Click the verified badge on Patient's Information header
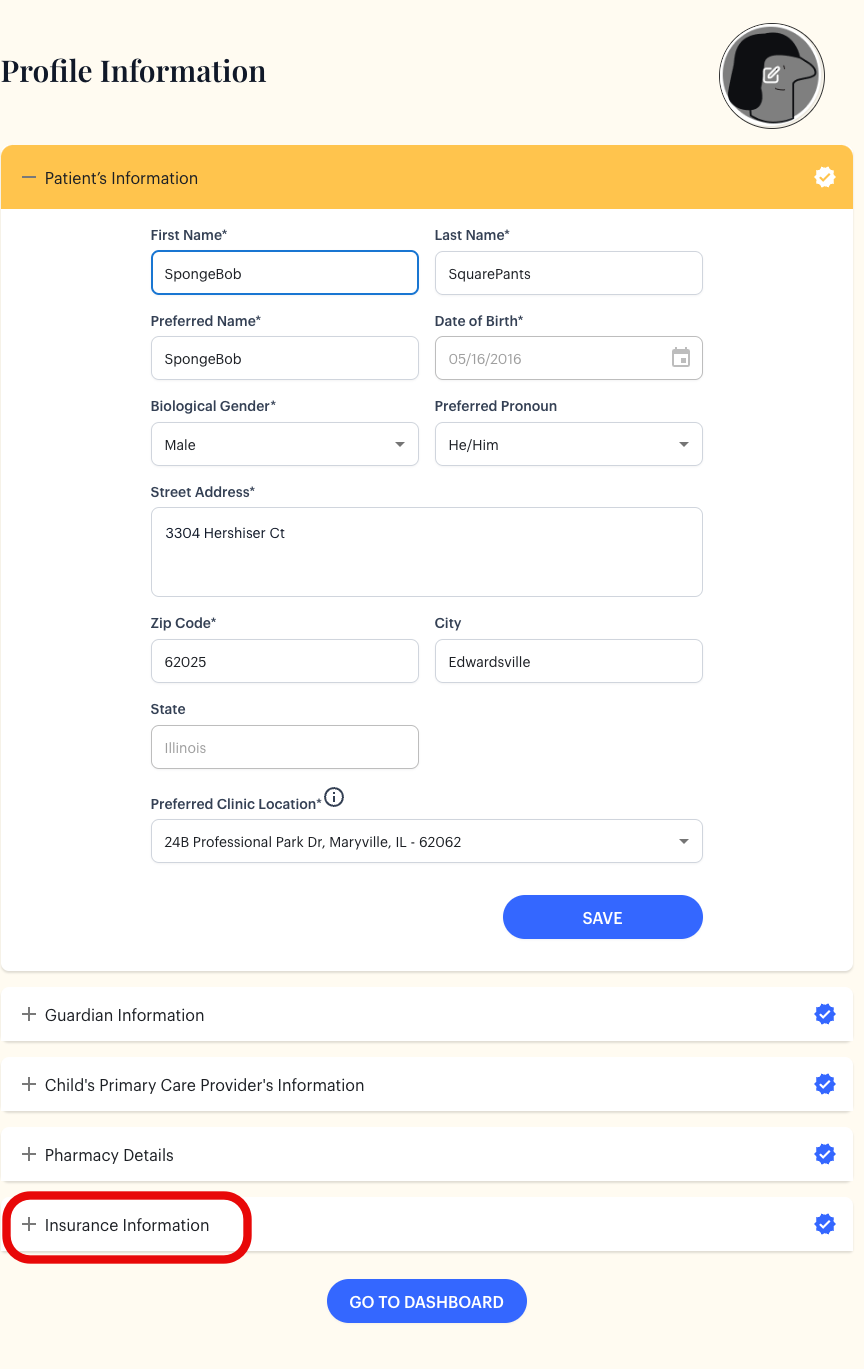The width and height of the screenshot is (864, 1369). (824, 177)
